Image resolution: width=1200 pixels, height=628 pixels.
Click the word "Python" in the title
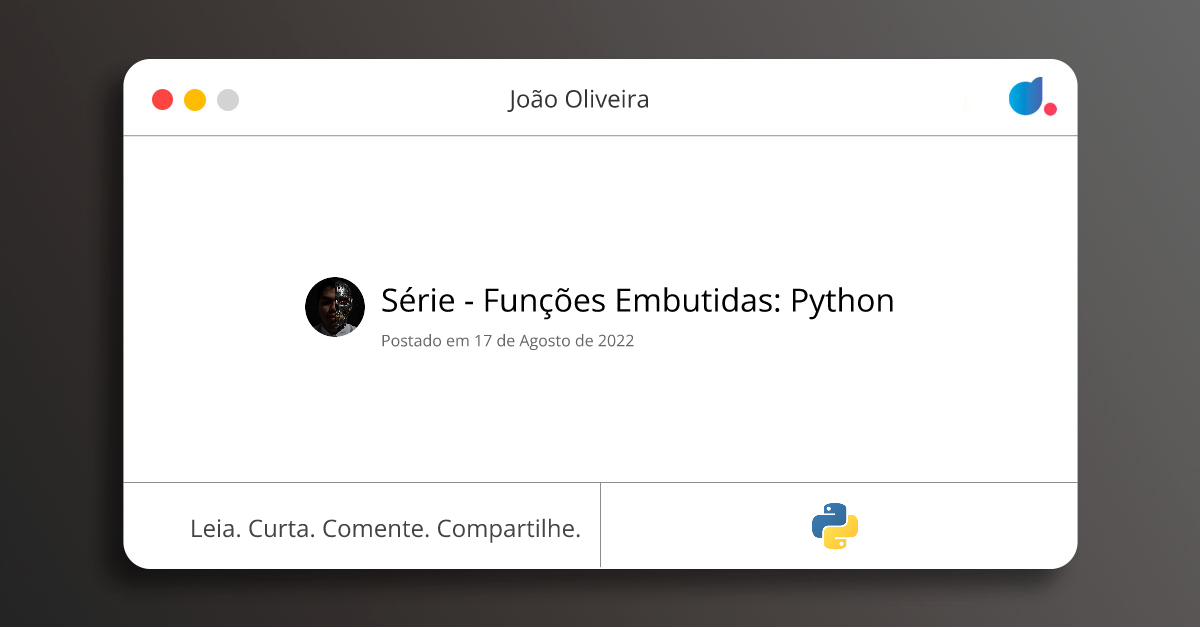tap(842, 301)
